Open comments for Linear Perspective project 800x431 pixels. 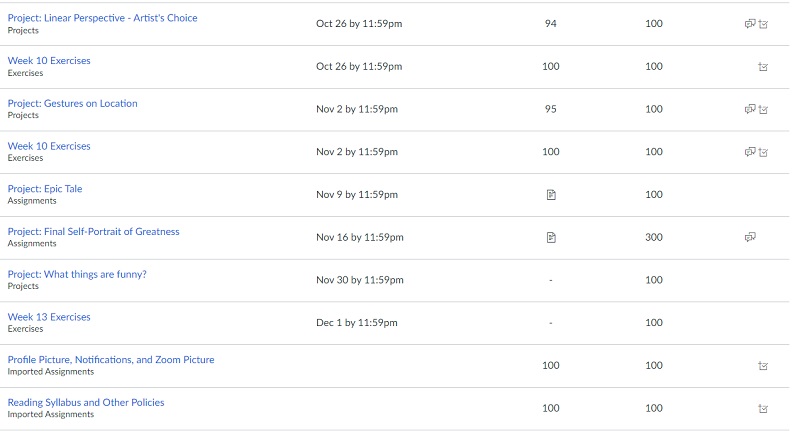click(x=749, y=23)
